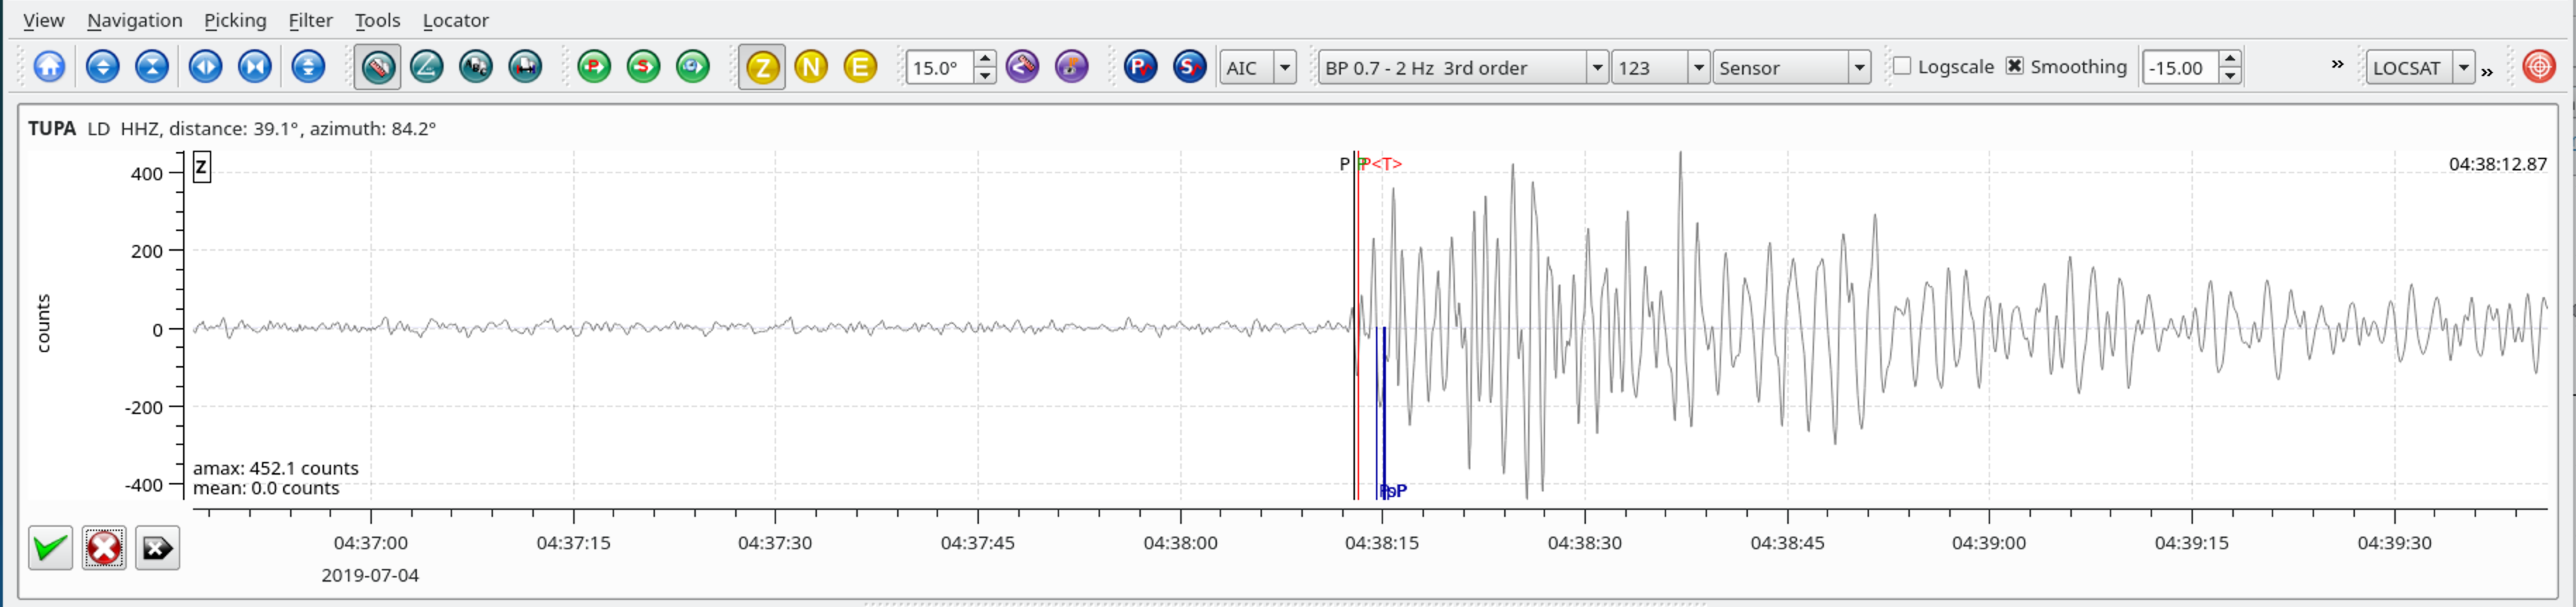Click the scale traces to visible amplitudes icon

[308, 67]
